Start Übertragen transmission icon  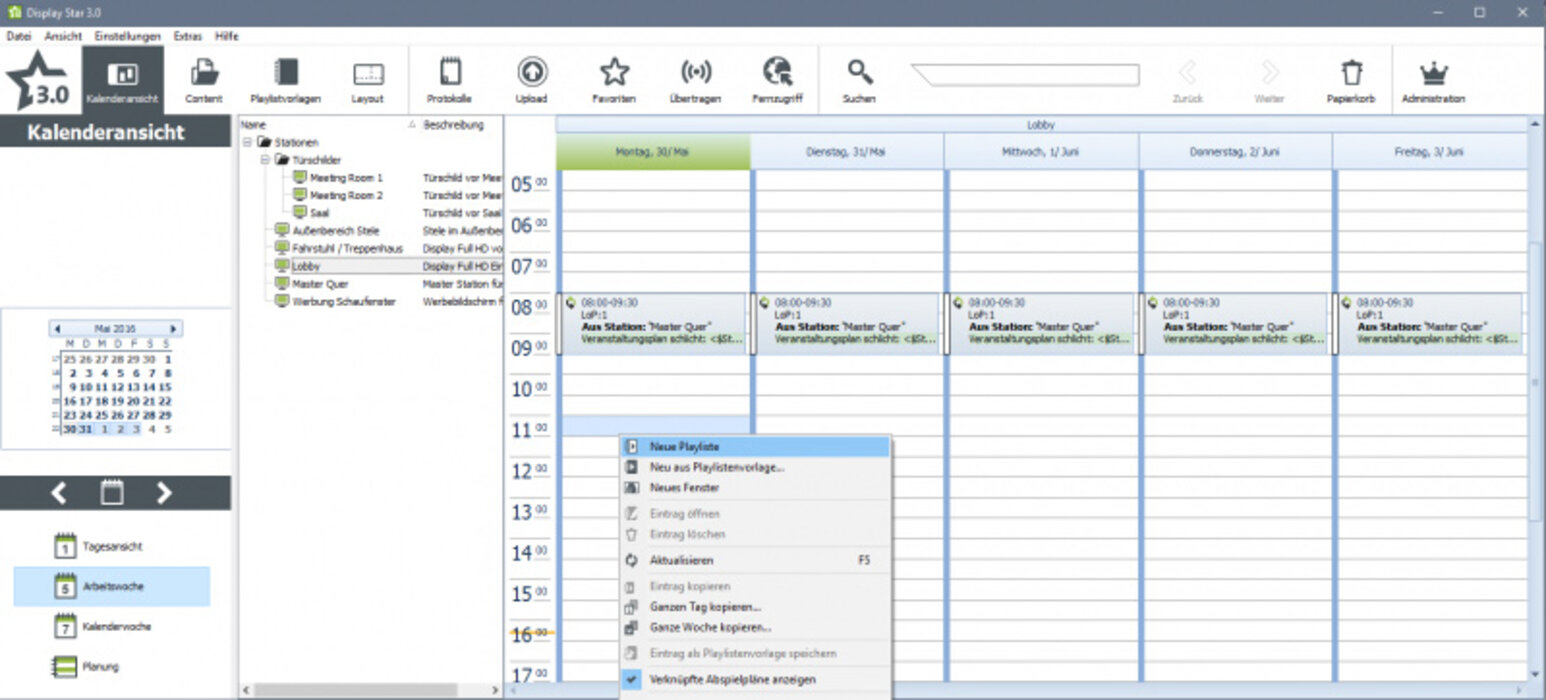coord(695,79)
